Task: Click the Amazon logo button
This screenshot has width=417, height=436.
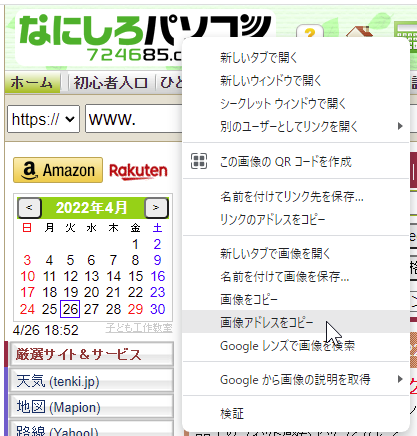Action: coord(58,170)
